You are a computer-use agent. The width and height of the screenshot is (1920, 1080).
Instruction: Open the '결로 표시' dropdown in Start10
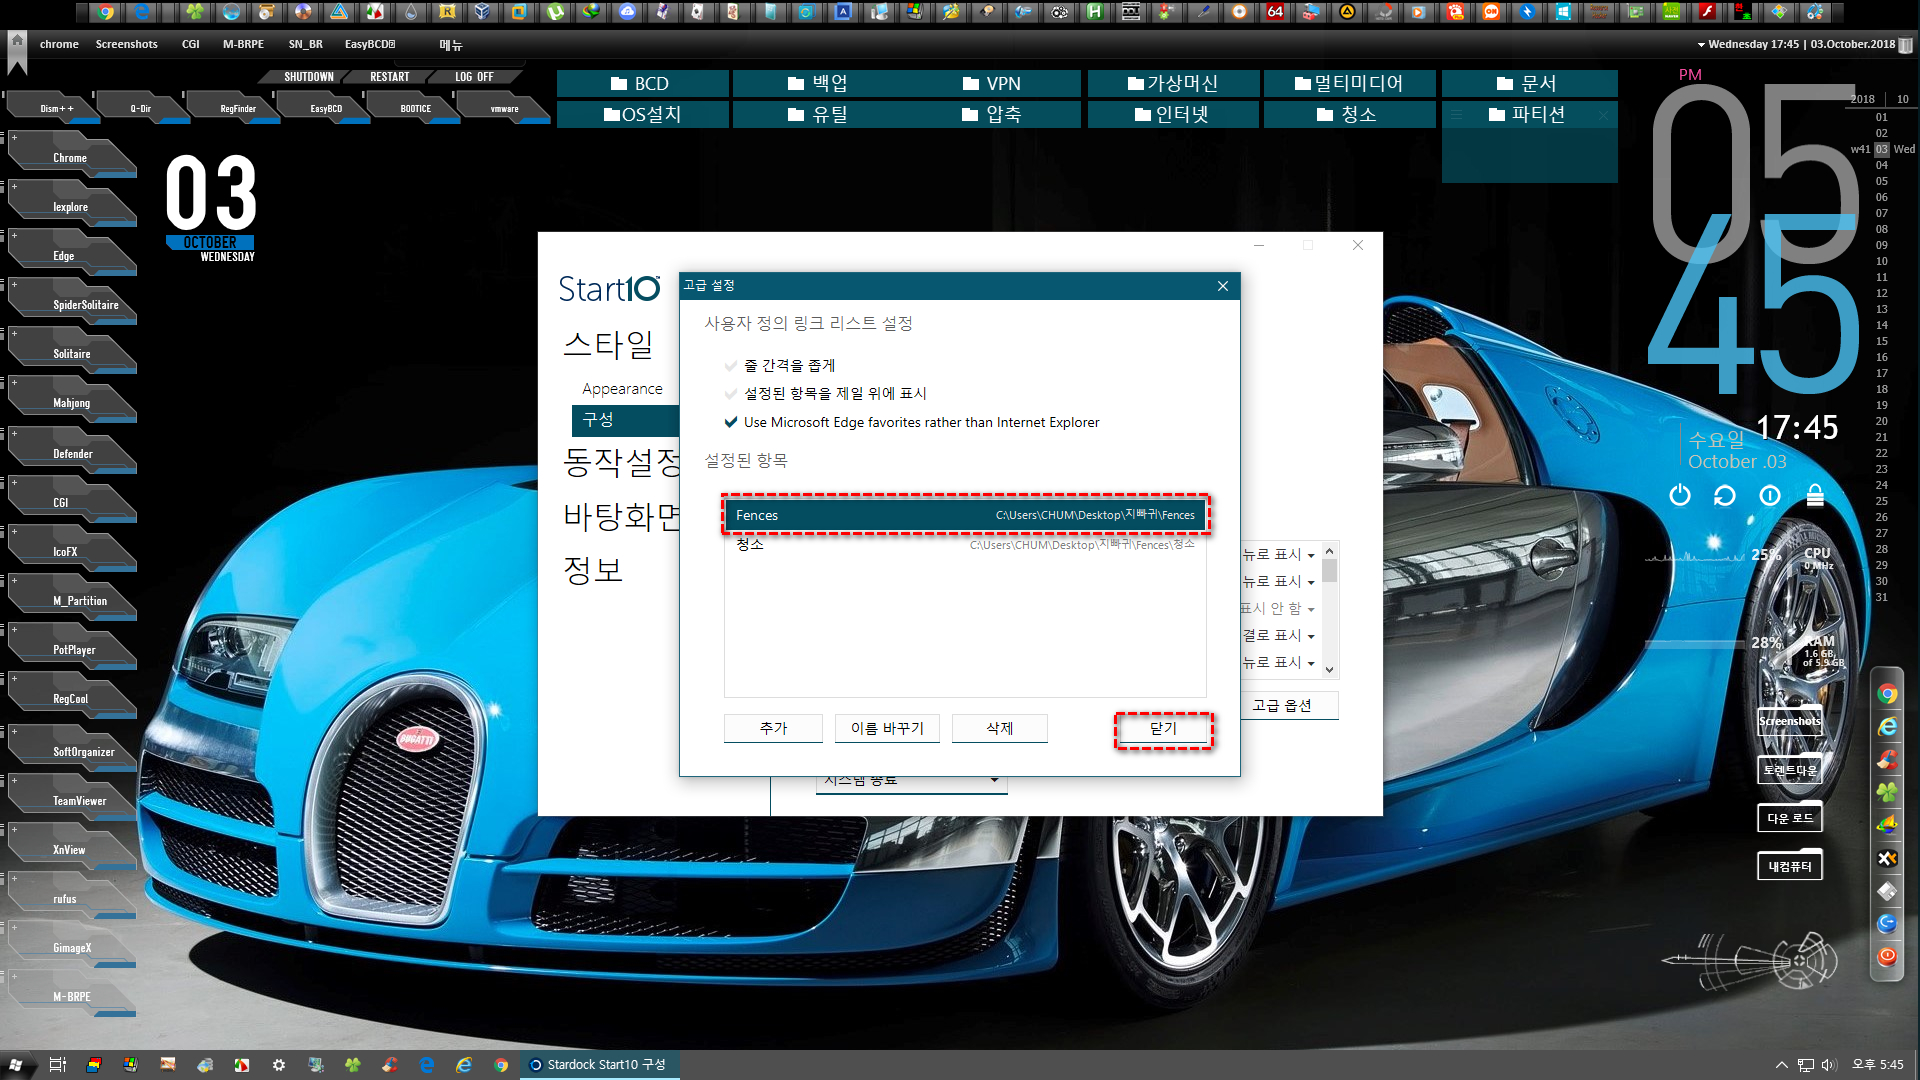1279,636
